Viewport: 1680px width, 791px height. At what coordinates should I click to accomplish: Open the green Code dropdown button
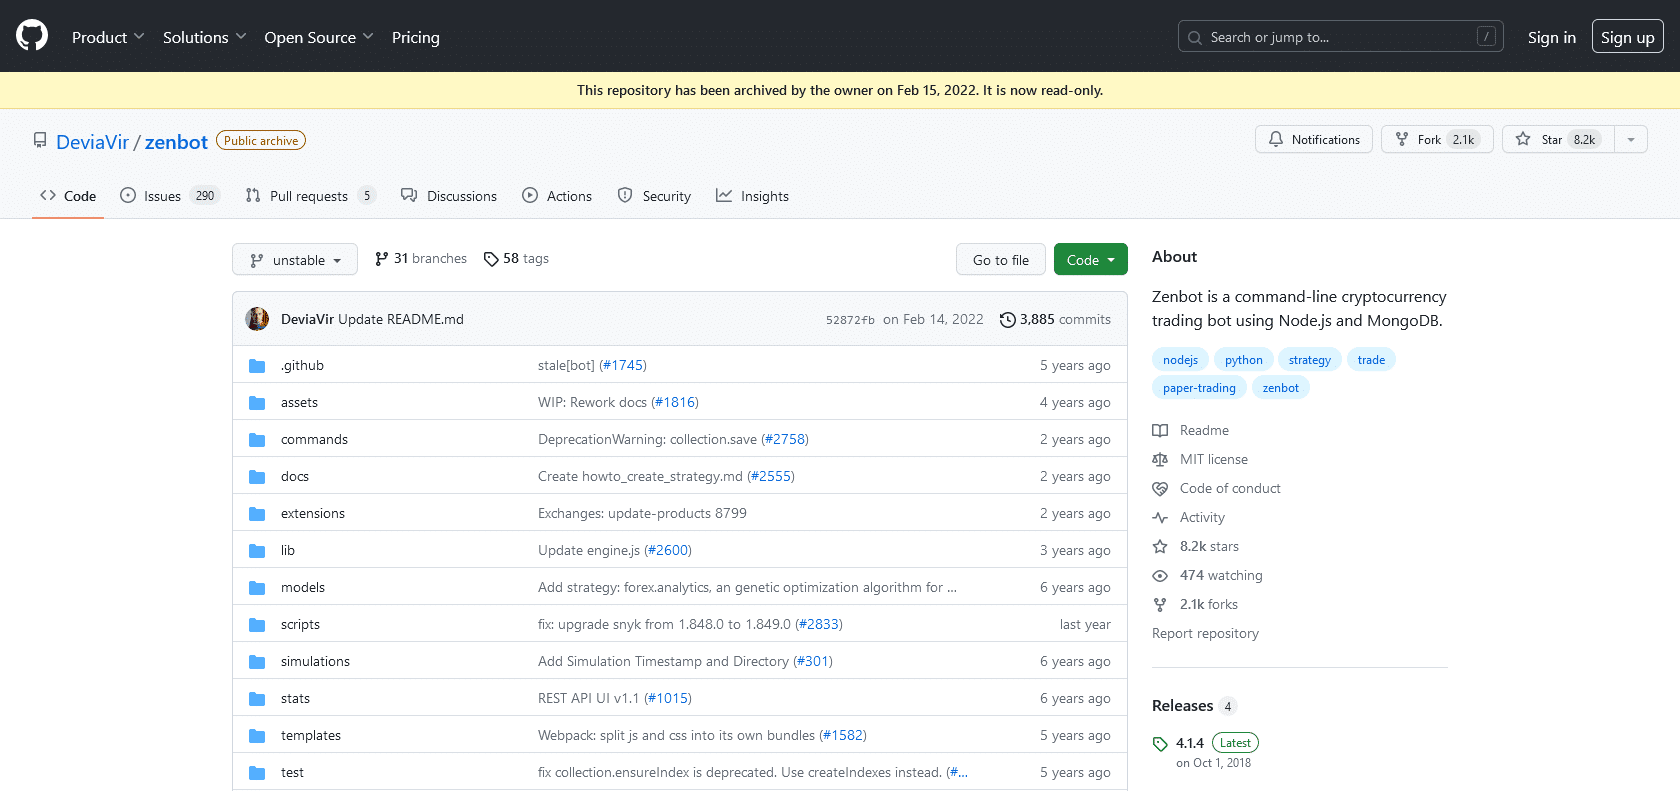1091,260
